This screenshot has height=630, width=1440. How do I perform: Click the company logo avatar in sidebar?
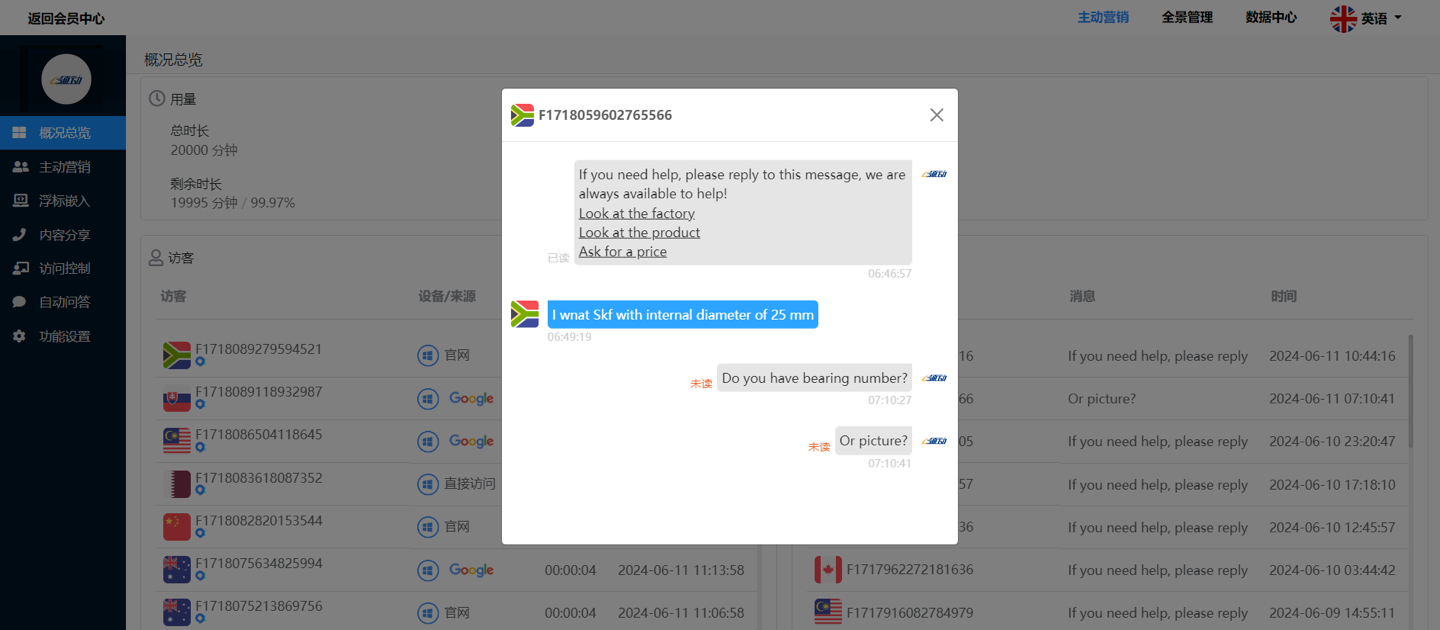tap(66, 79)
